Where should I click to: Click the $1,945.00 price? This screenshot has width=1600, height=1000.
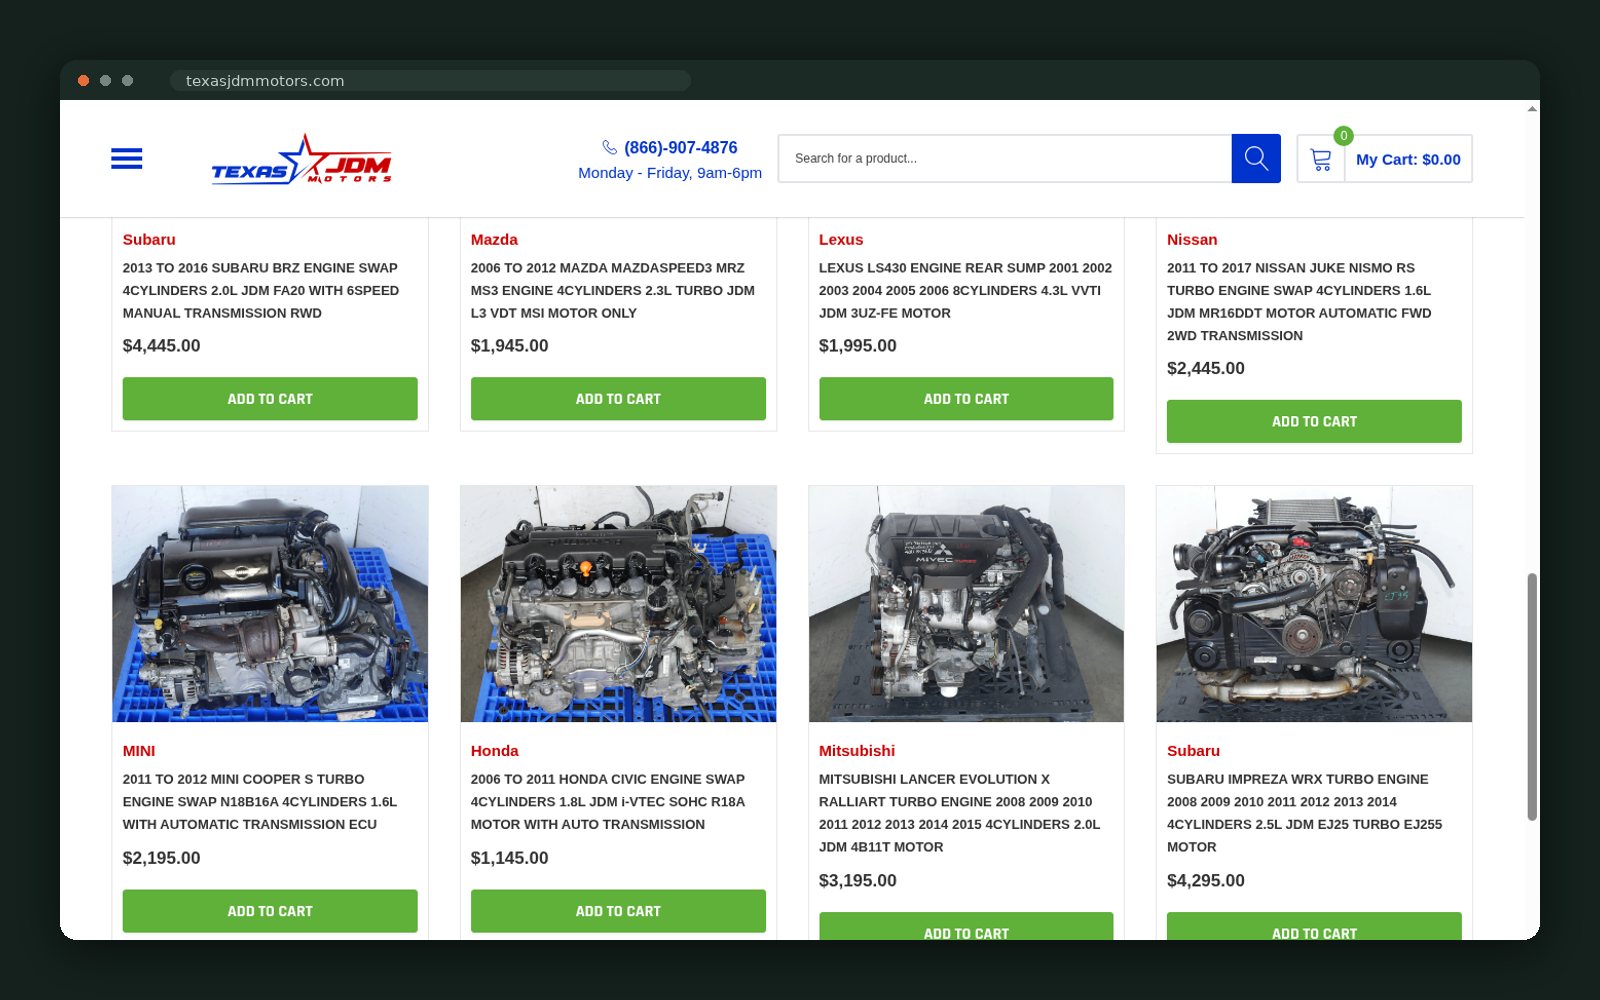point(509,346)
